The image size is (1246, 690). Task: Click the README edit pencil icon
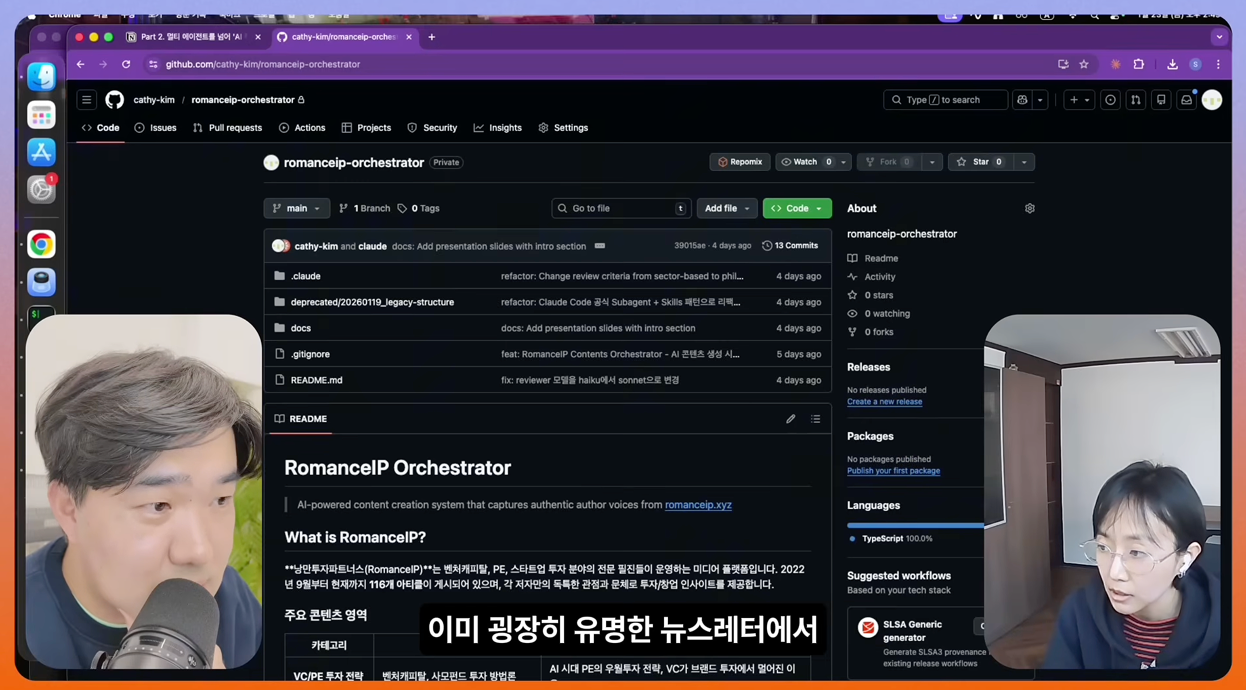[790, 418]
